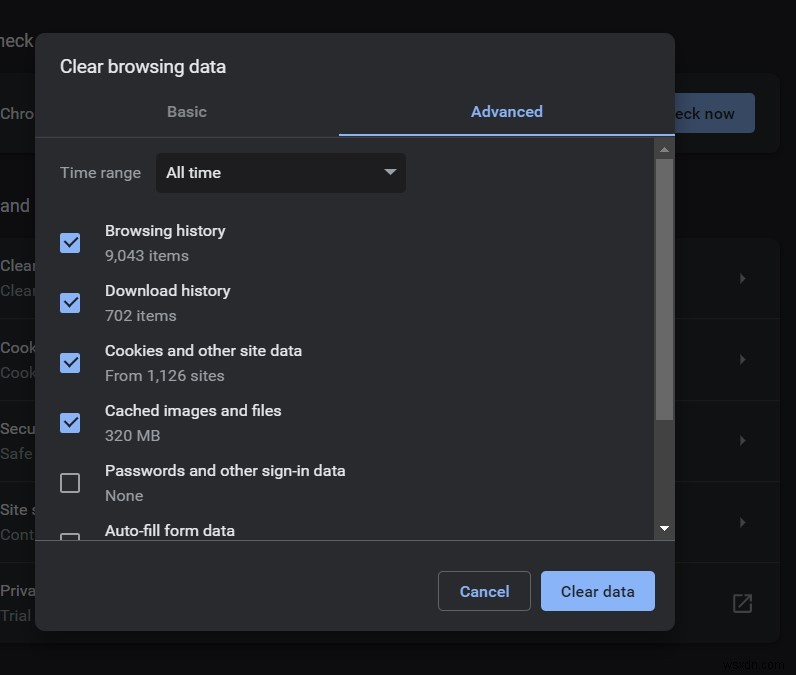796x675 pixels.
Task: Click the scrollbar up arrow
Action: tap(664, 149)
